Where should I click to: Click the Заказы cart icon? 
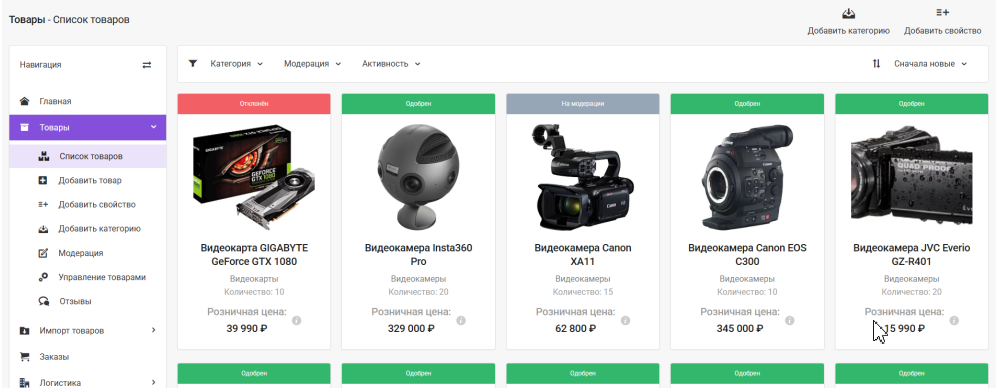[x=25, y=357]
